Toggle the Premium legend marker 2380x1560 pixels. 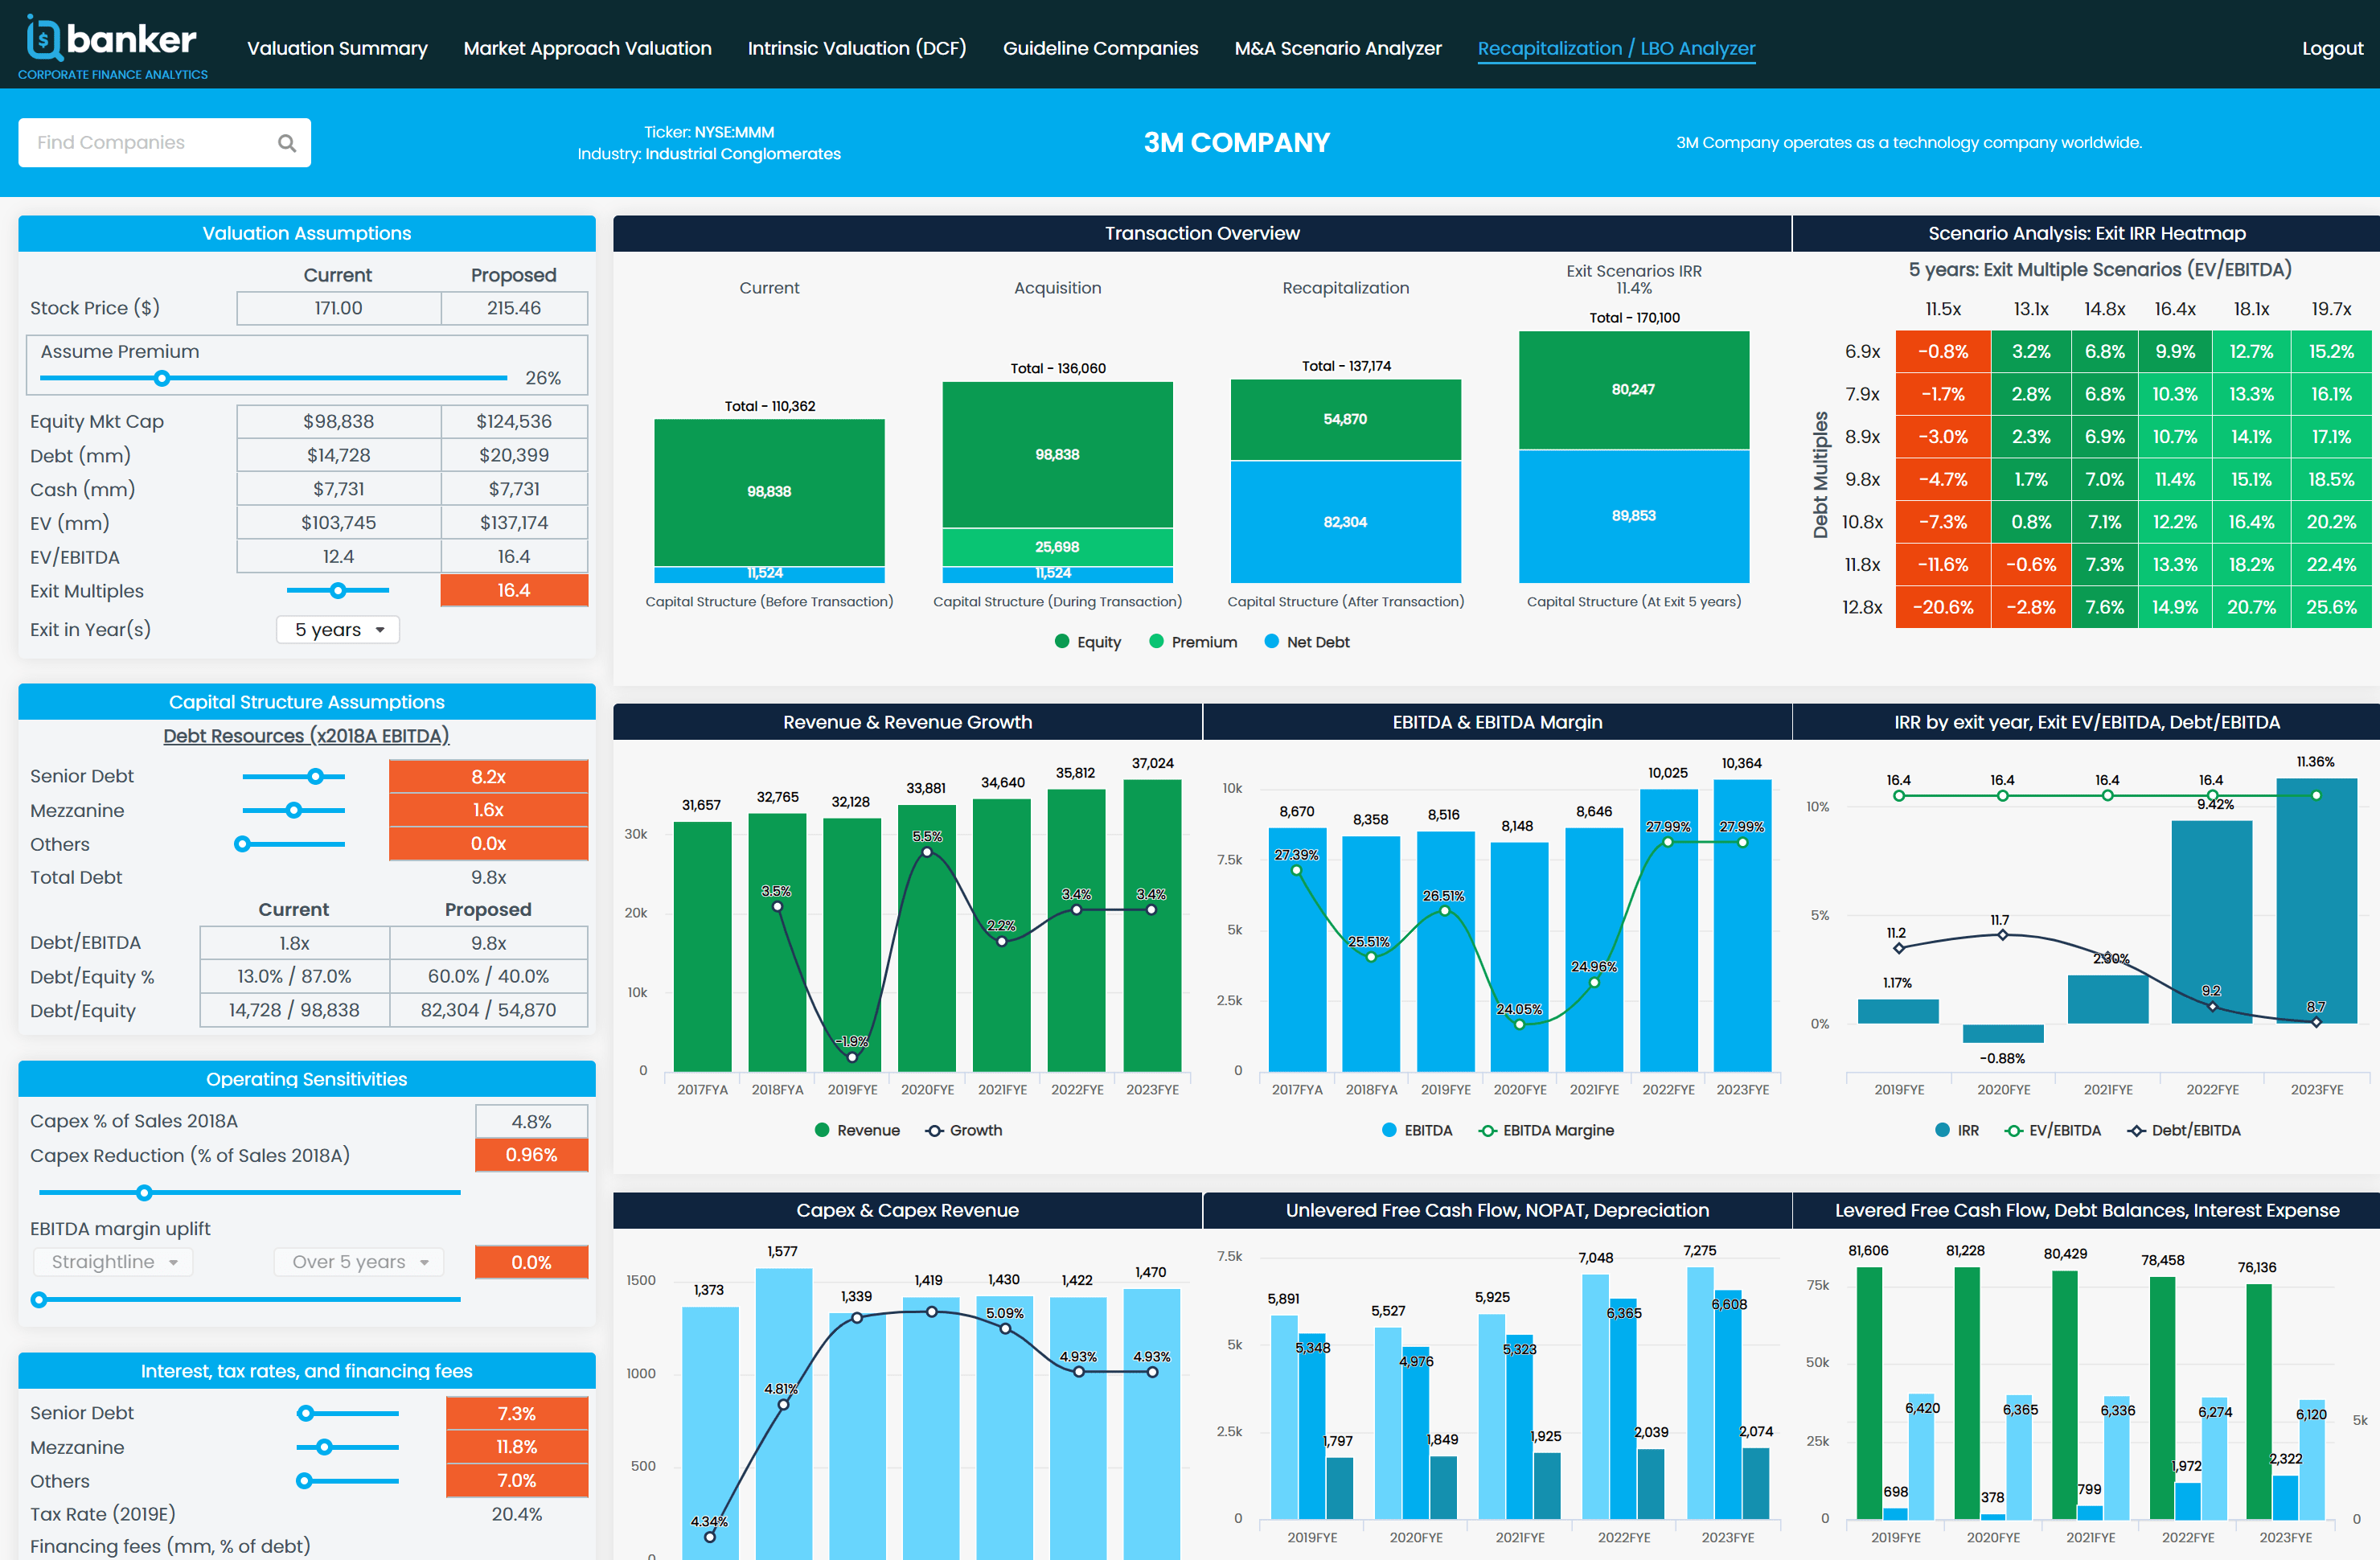[x=1156, y=642]
